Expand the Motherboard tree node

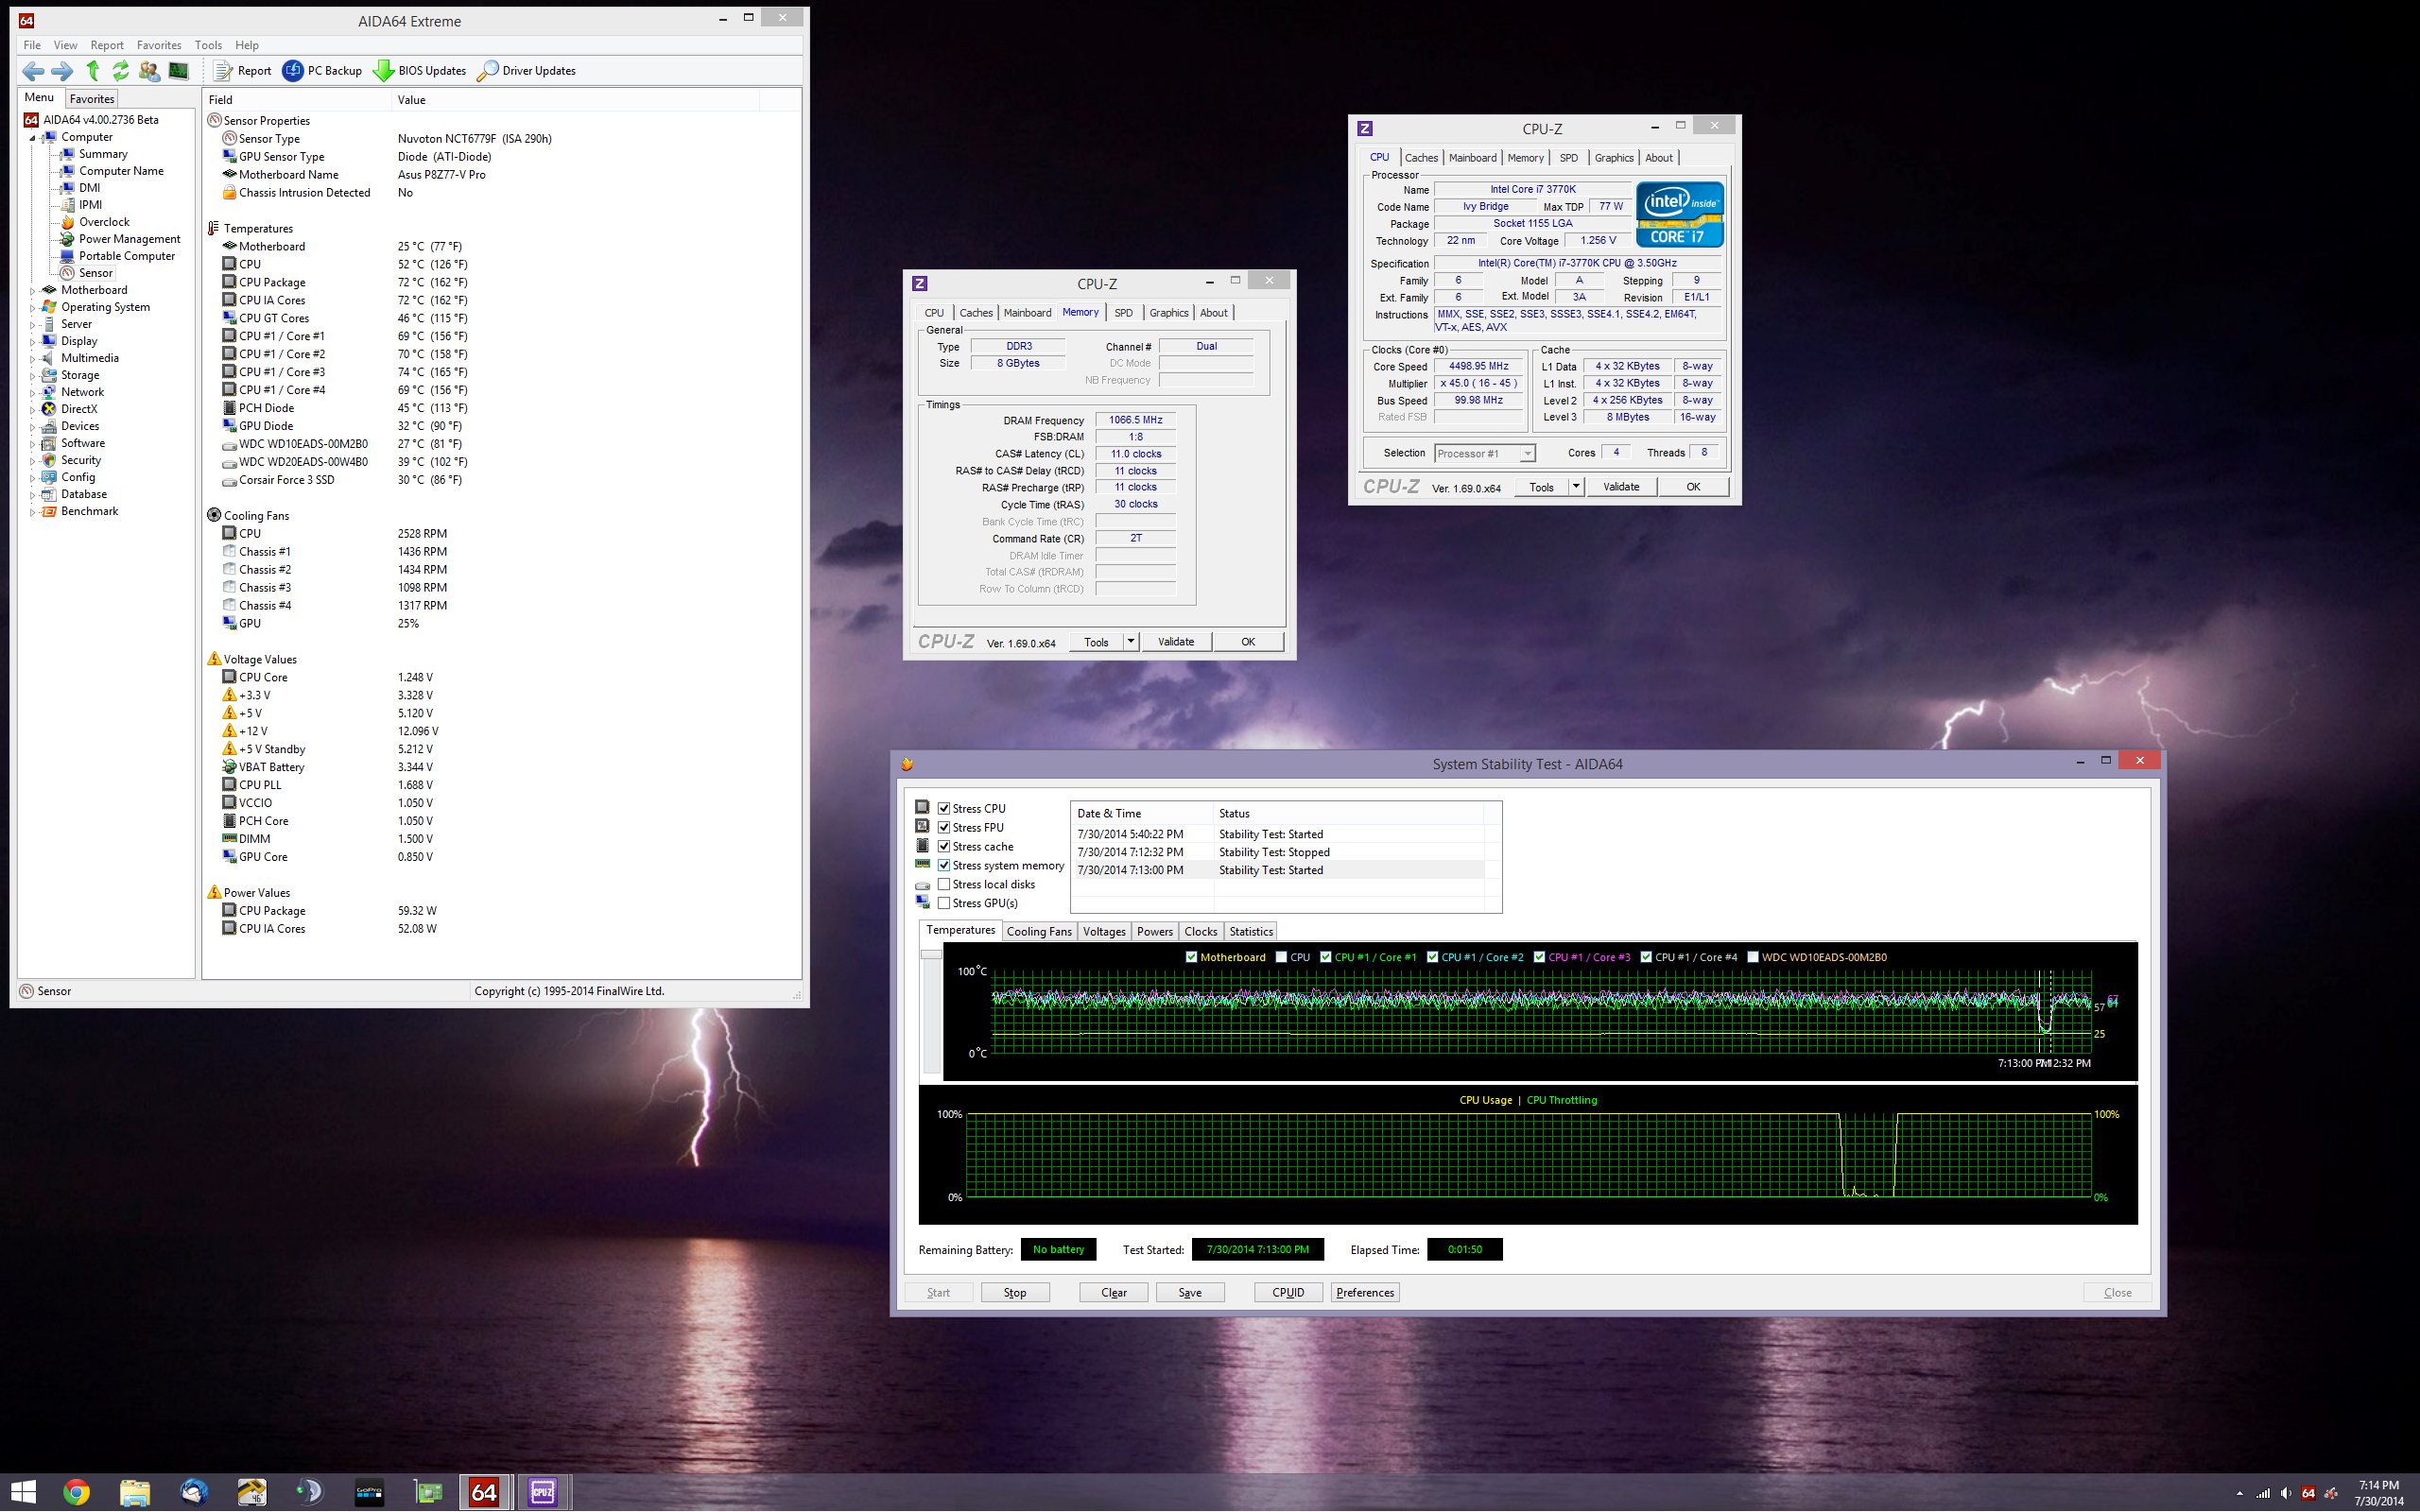(32, 291)
